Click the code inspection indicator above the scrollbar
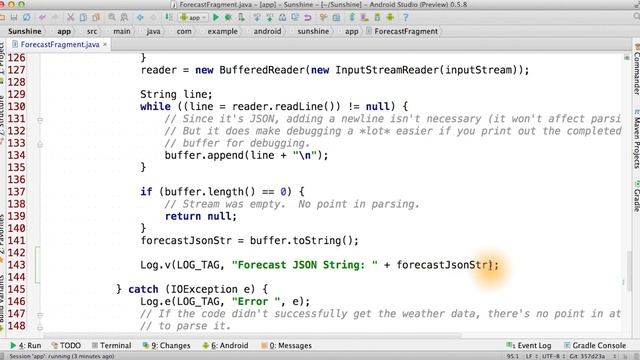This screenshot has height=360, width=640. point(627,58)
